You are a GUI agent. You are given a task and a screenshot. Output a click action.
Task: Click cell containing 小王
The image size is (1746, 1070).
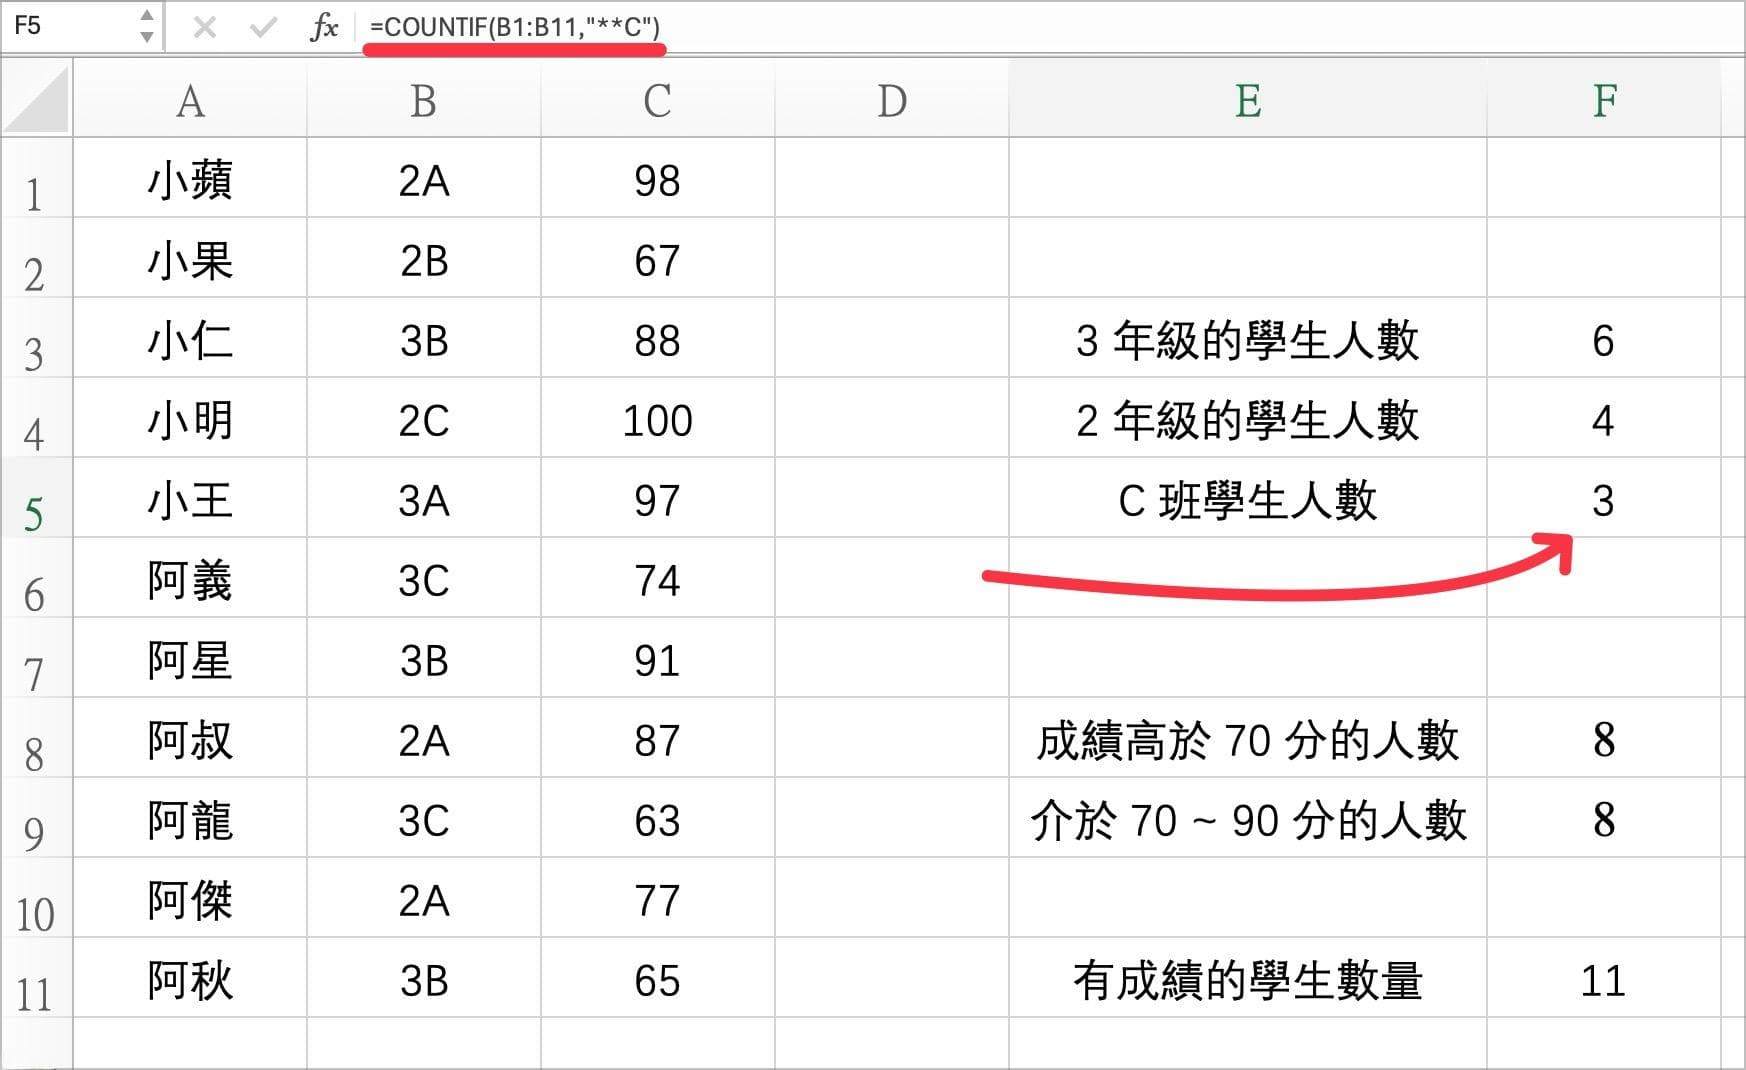coord(190,498)
